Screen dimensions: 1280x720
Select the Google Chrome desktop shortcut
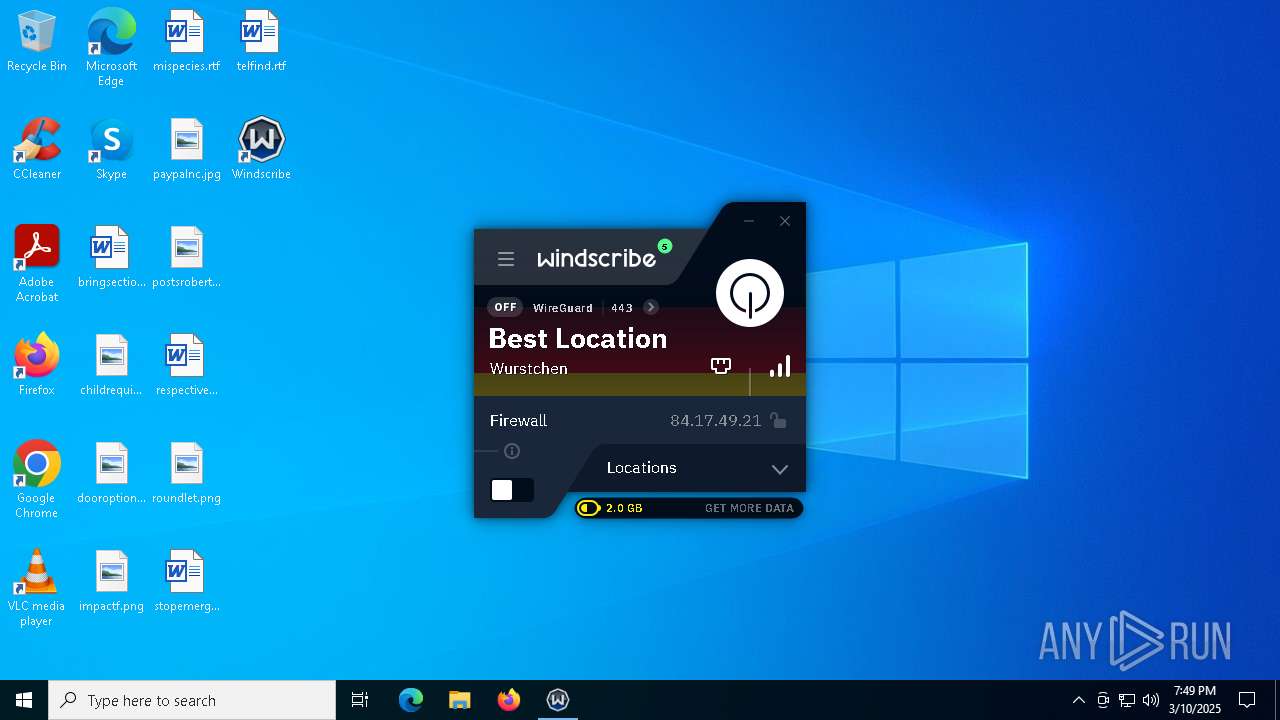point(37,480)
